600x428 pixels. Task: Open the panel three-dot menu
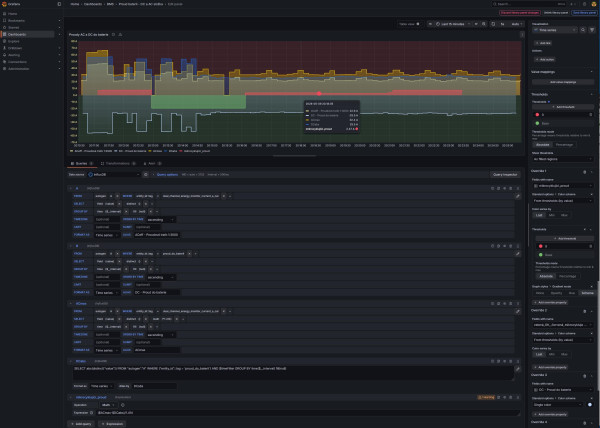(x=522, y=34)
